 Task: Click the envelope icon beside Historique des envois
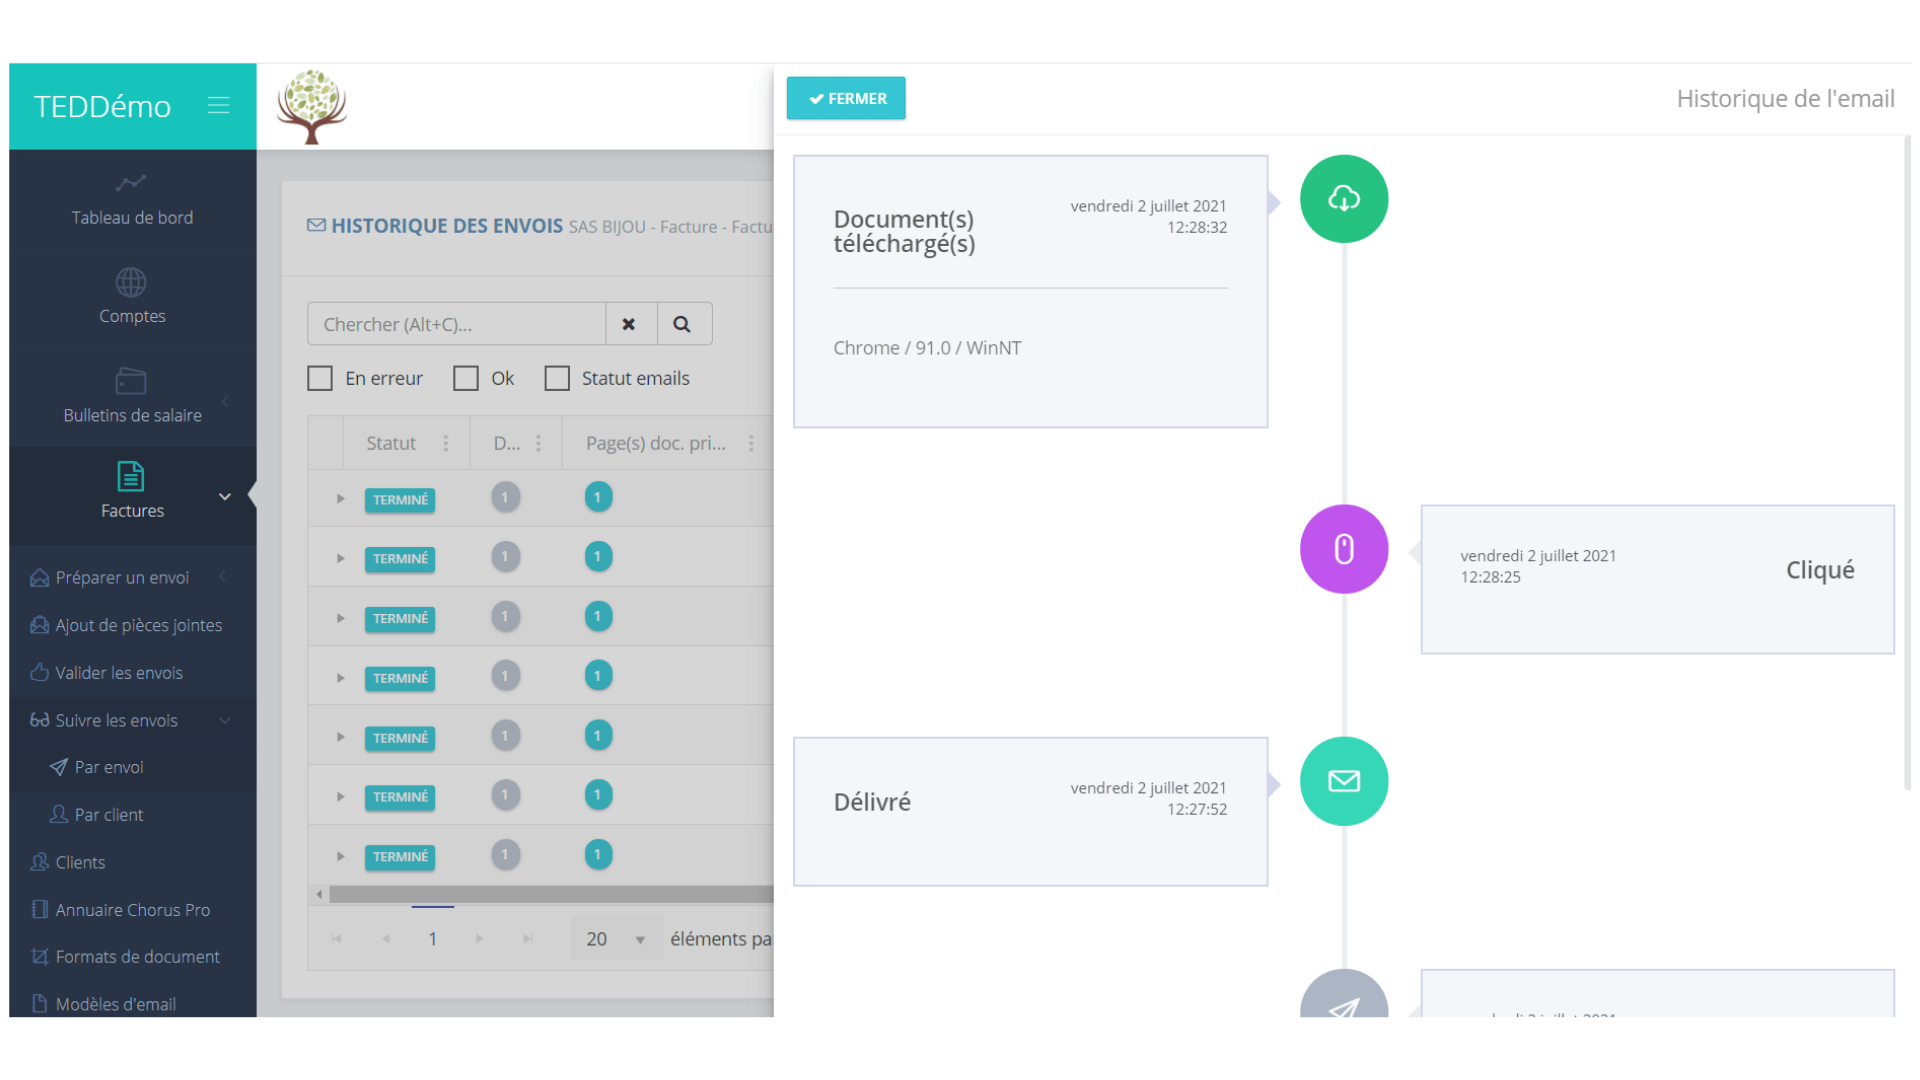click(316, 225)
